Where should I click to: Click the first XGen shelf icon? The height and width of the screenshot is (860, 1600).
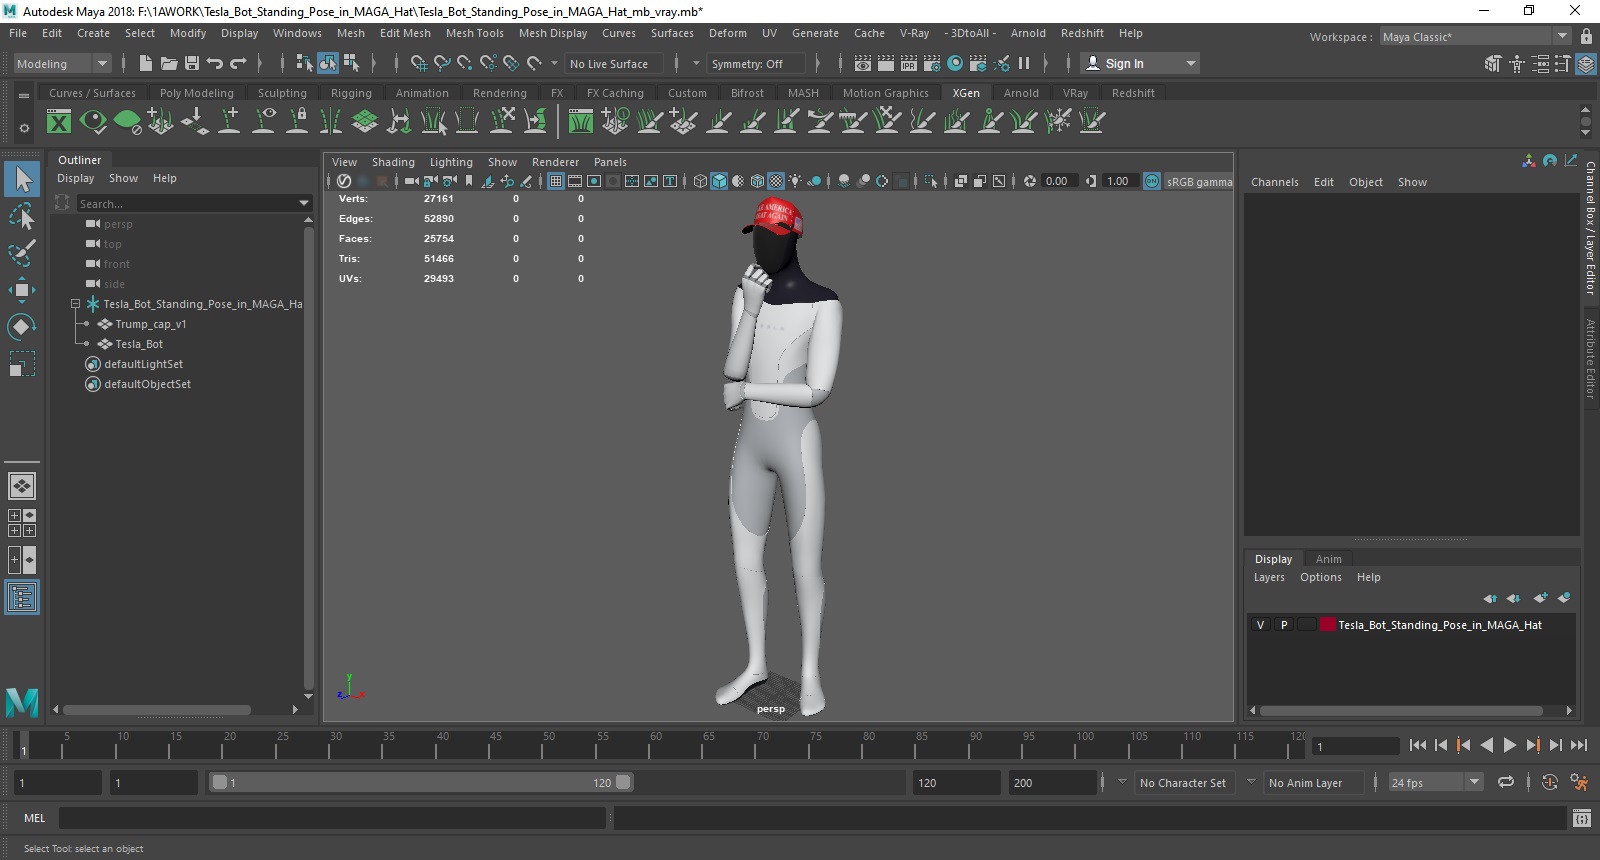pos(59,122)
